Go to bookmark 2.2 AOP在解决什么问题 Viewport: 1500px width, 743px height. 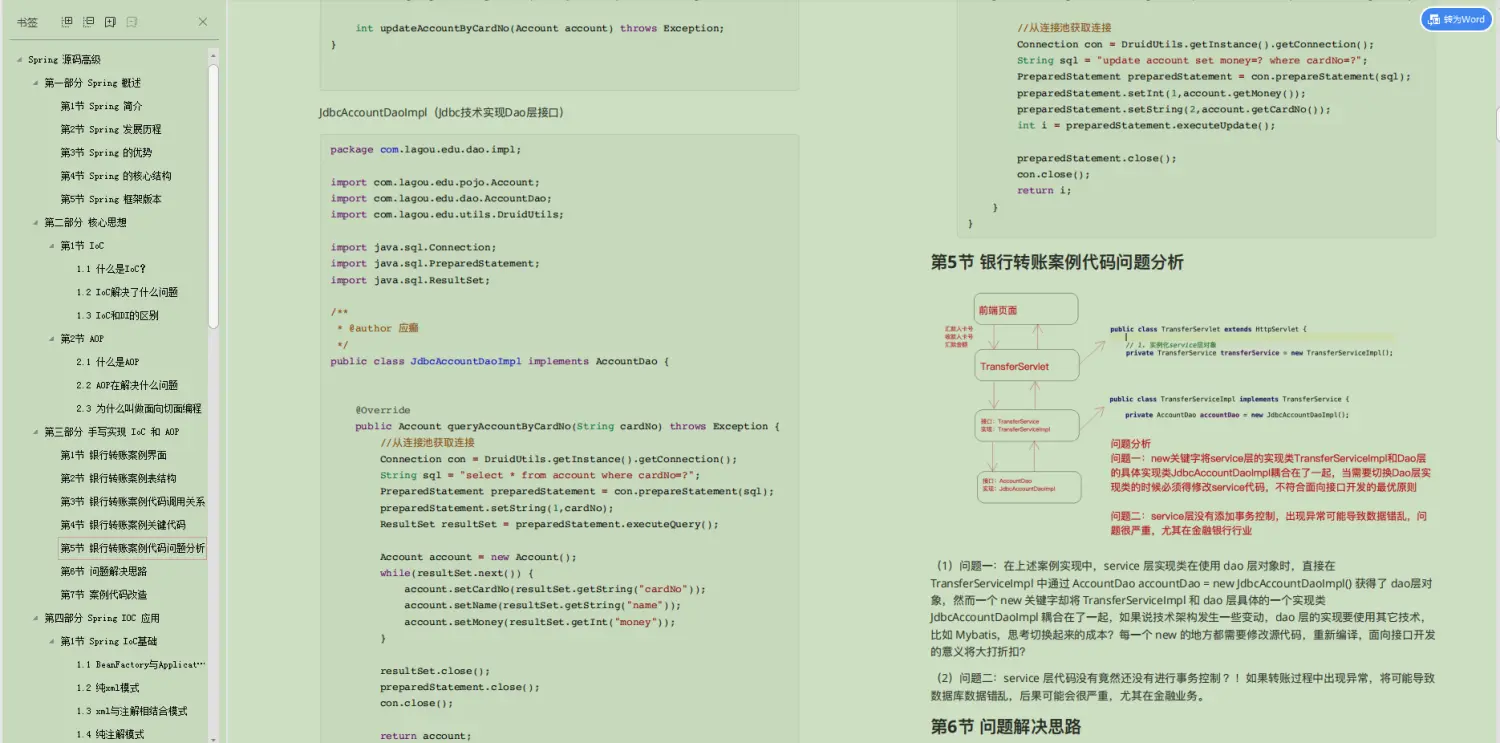click(127, 385)
